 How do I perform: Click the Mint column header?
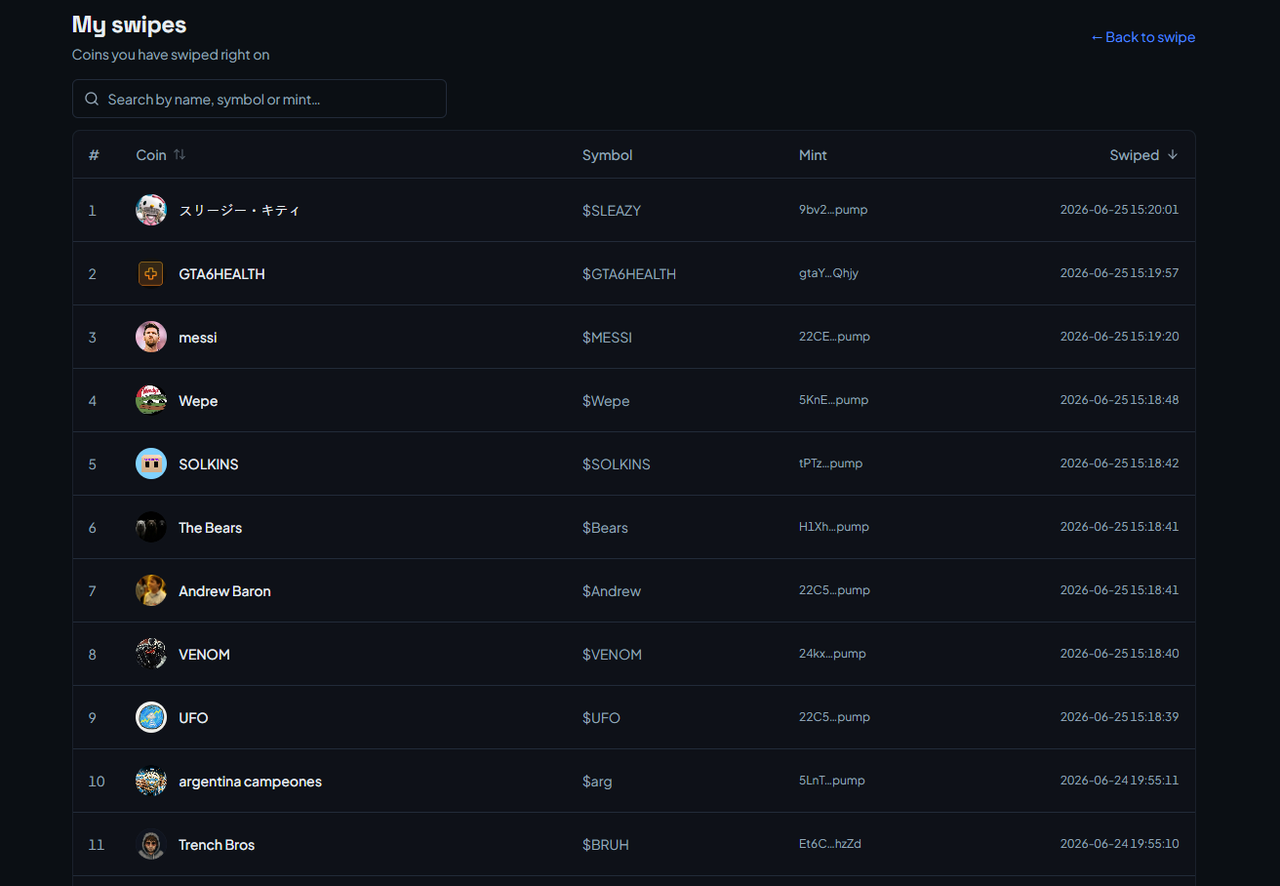point(813,155)
